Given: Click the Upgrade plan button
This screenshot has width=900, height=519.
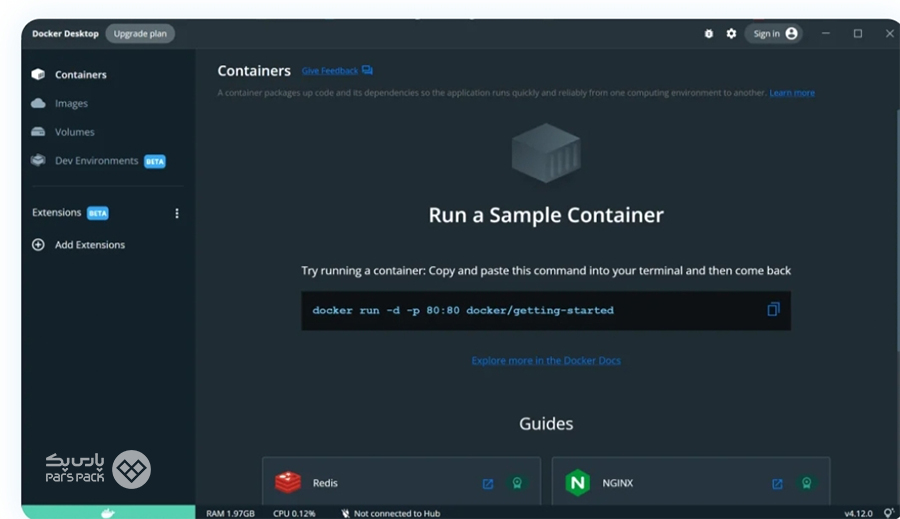Looking at the screenshot, I should (140, 34).
